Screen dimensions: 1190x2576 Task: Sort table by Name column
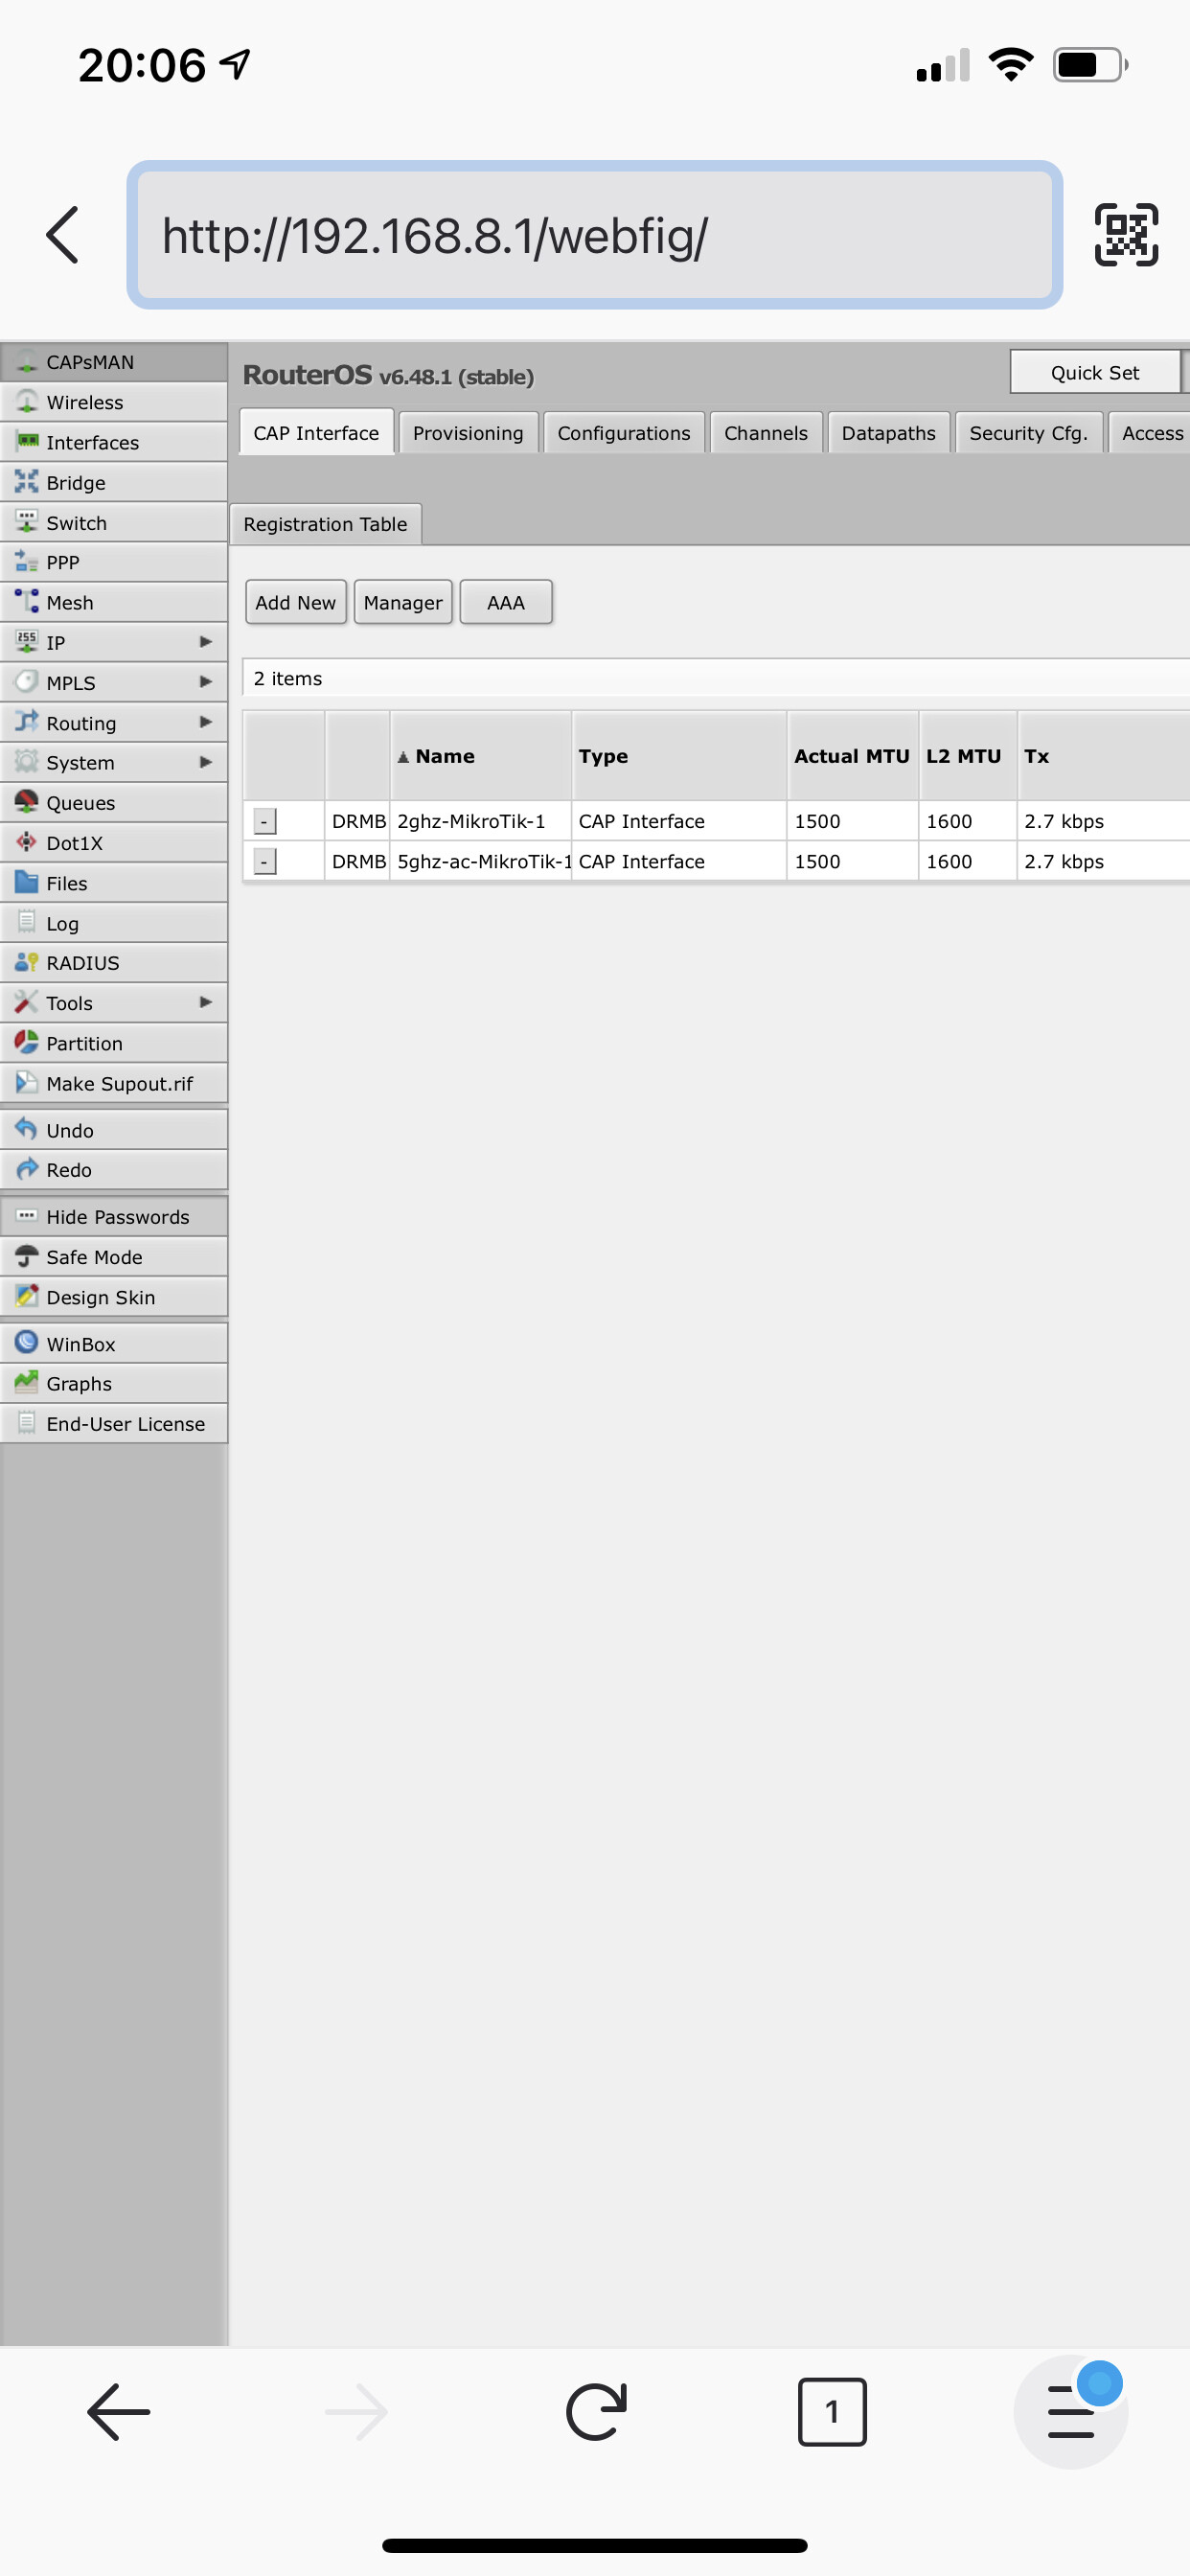(x=480, y=756)
